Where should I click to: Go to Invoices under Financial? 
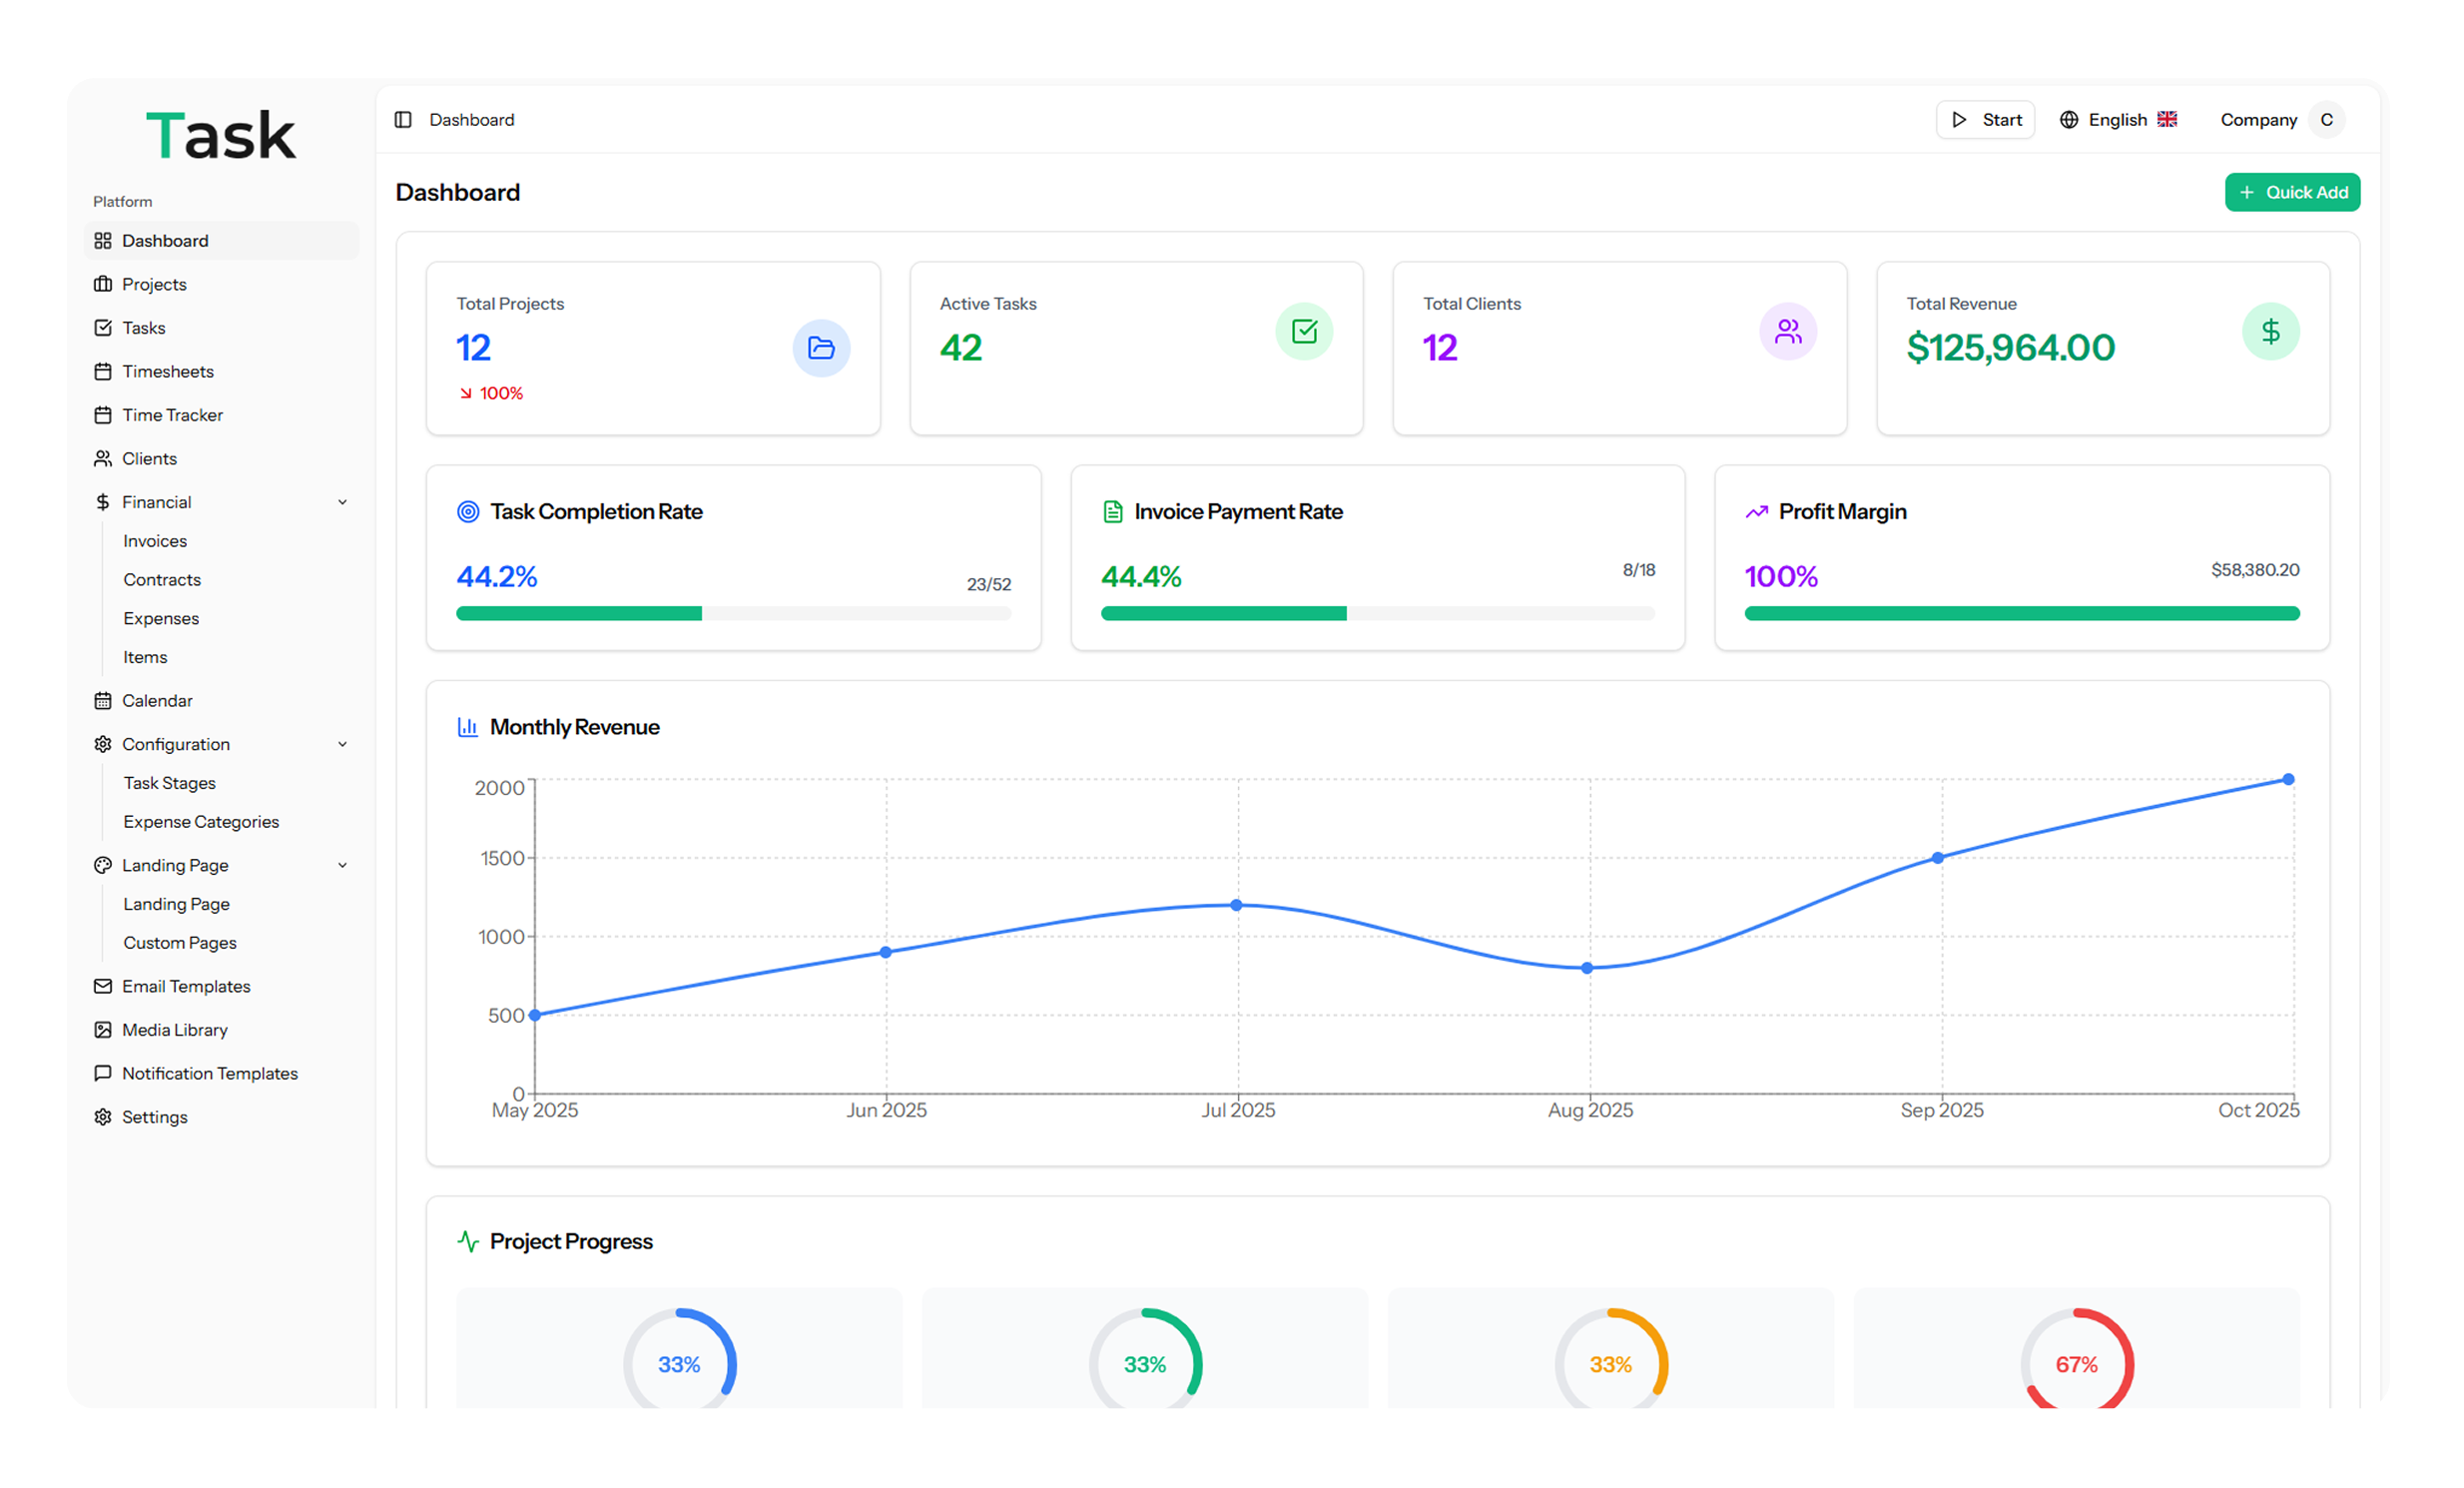(x=155, y=541)
